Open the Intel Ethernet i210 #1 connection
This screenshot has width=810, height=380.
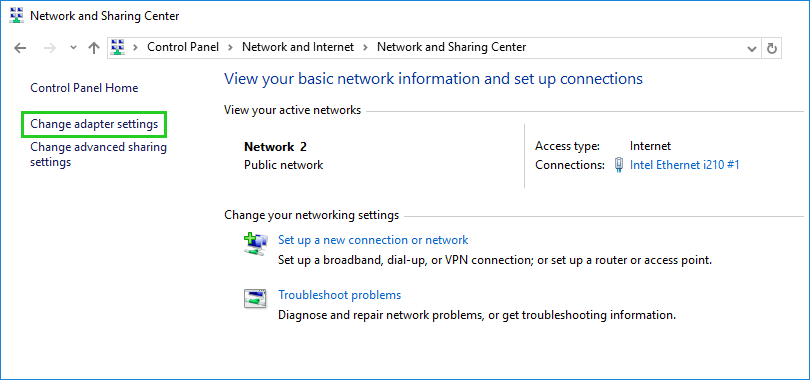pyautogui.click(x=684, y=165)
